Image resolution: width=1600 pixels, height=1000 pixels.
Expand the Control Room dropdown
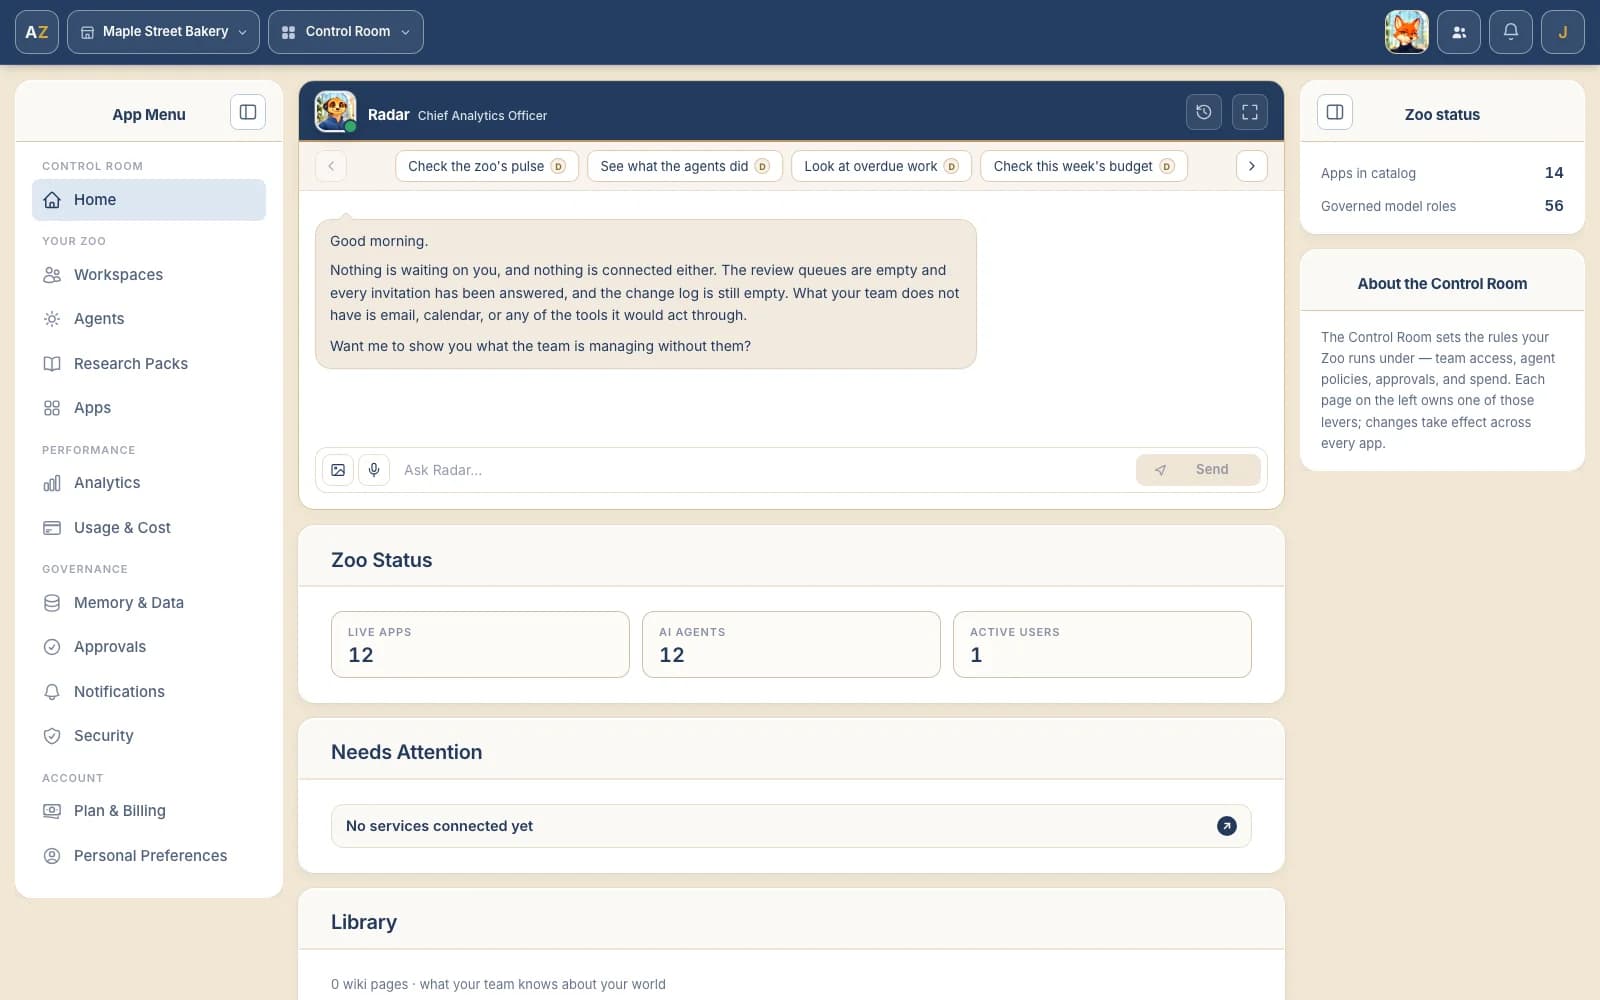tap(346, 32)
